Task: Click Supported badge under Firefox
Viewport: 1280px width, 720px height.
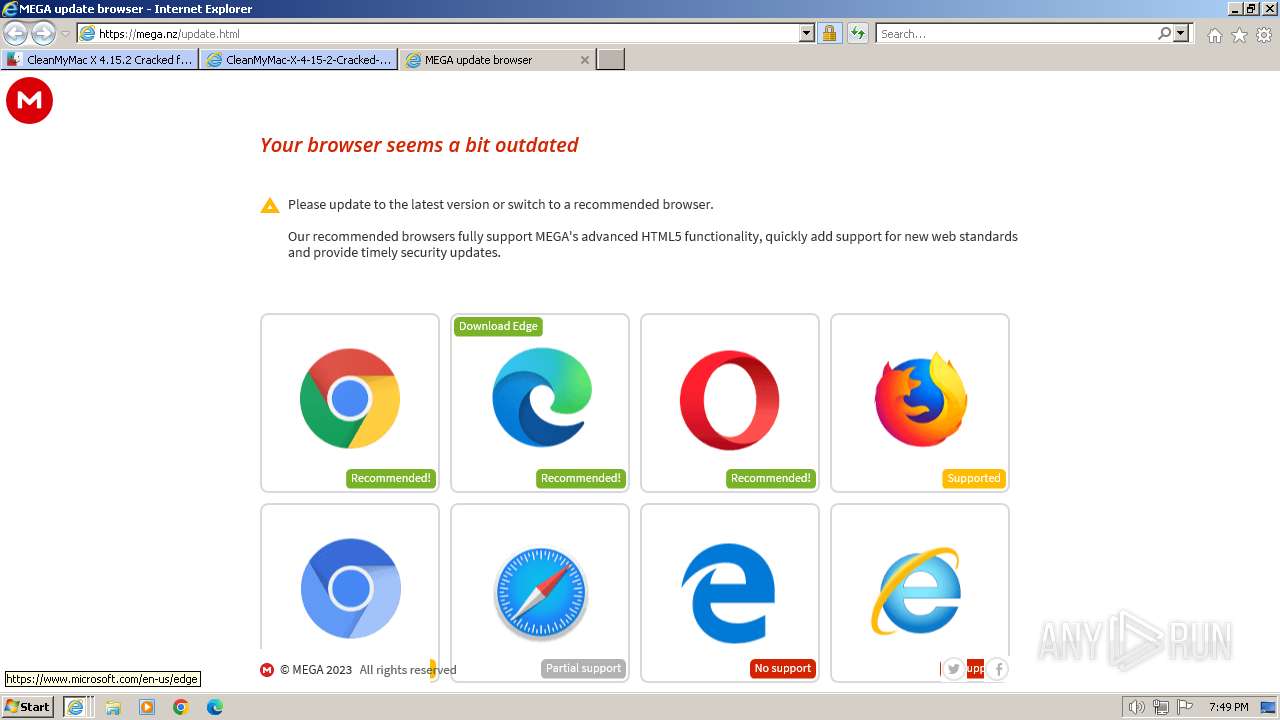Action: pos(974,478)
